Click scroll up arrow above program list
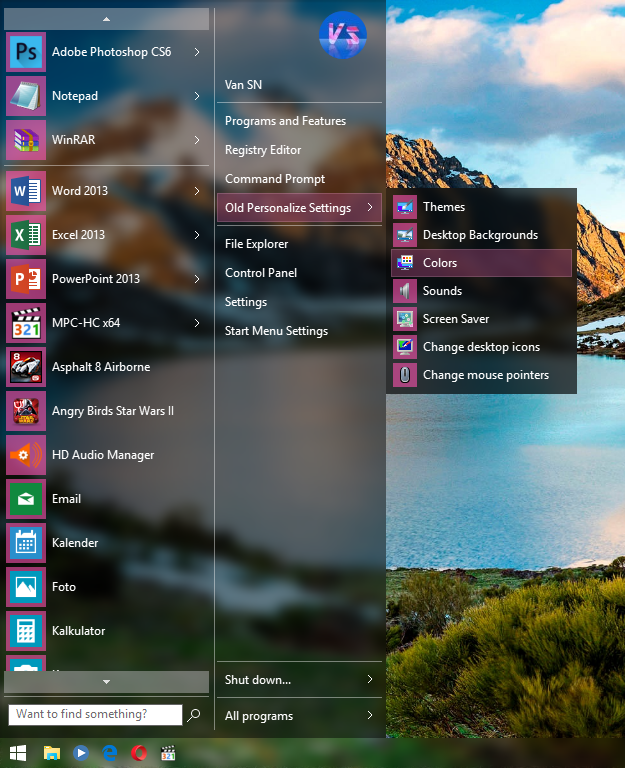625x768 pixels. coord(106,20)
